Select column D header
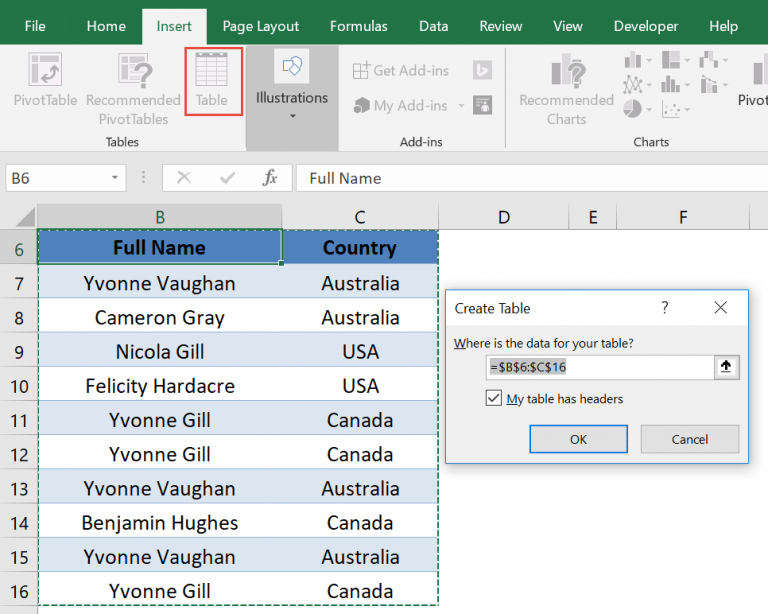The height and width of the screenshot is (614, 768). click(504, 216)
